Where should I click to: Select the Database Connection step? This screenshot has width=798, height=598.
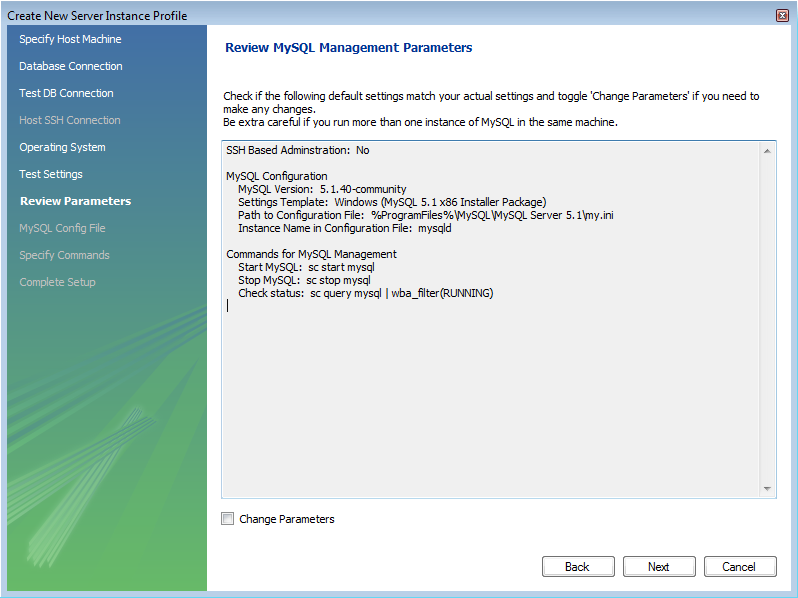tap(71, 66)
